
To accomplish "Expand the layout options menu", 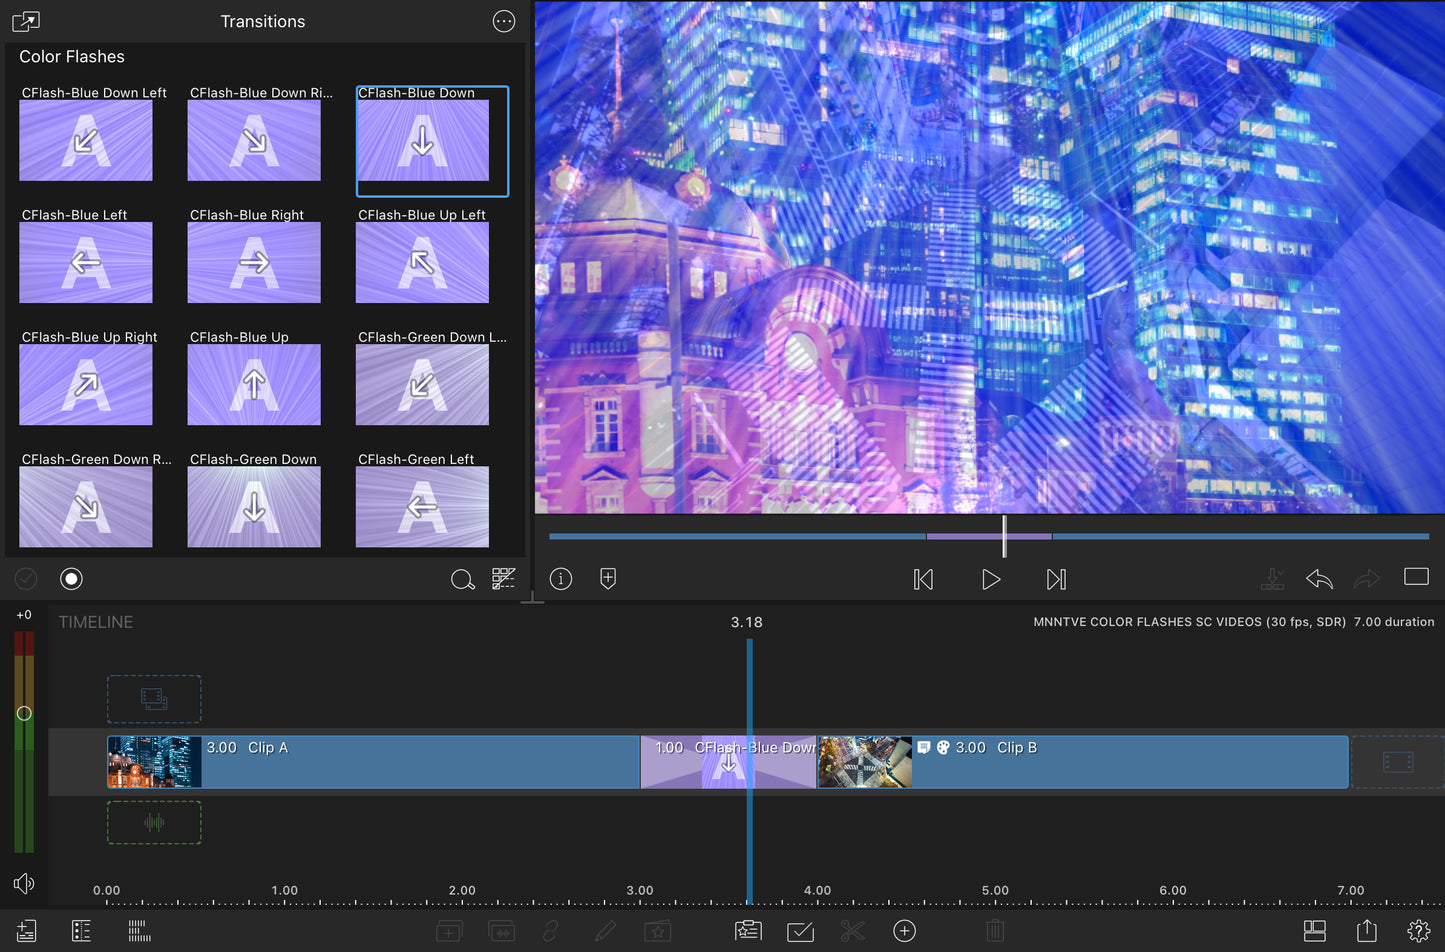I will tap(1315, 931).
